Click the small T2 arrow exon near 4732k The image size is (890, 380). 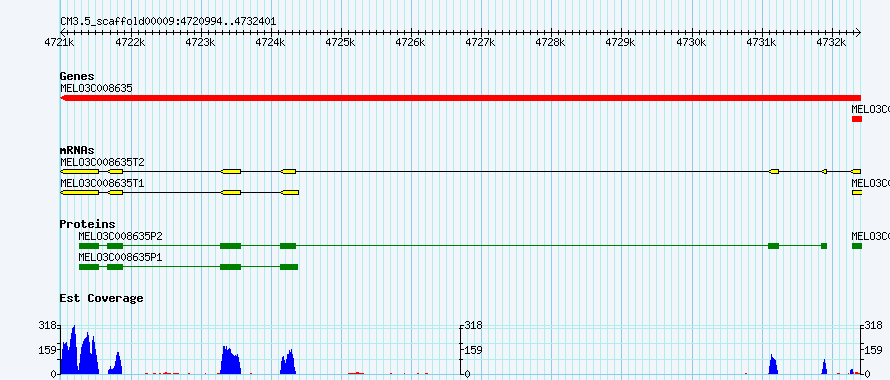(824, 172)
